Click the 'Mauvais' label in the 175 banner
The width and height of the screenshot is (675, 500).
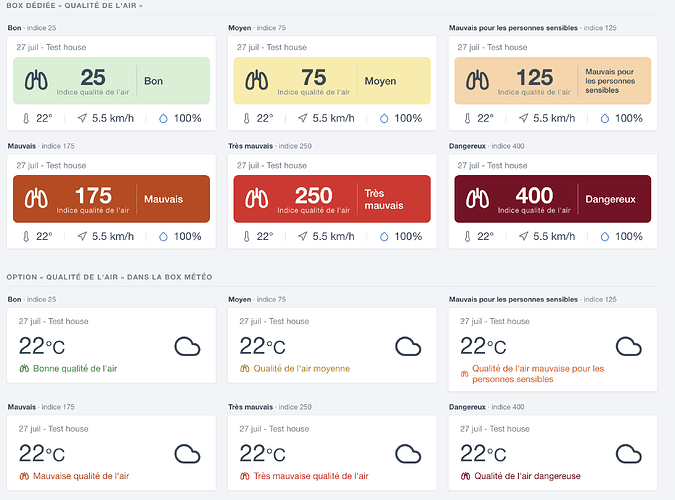[x=164, y=199]
